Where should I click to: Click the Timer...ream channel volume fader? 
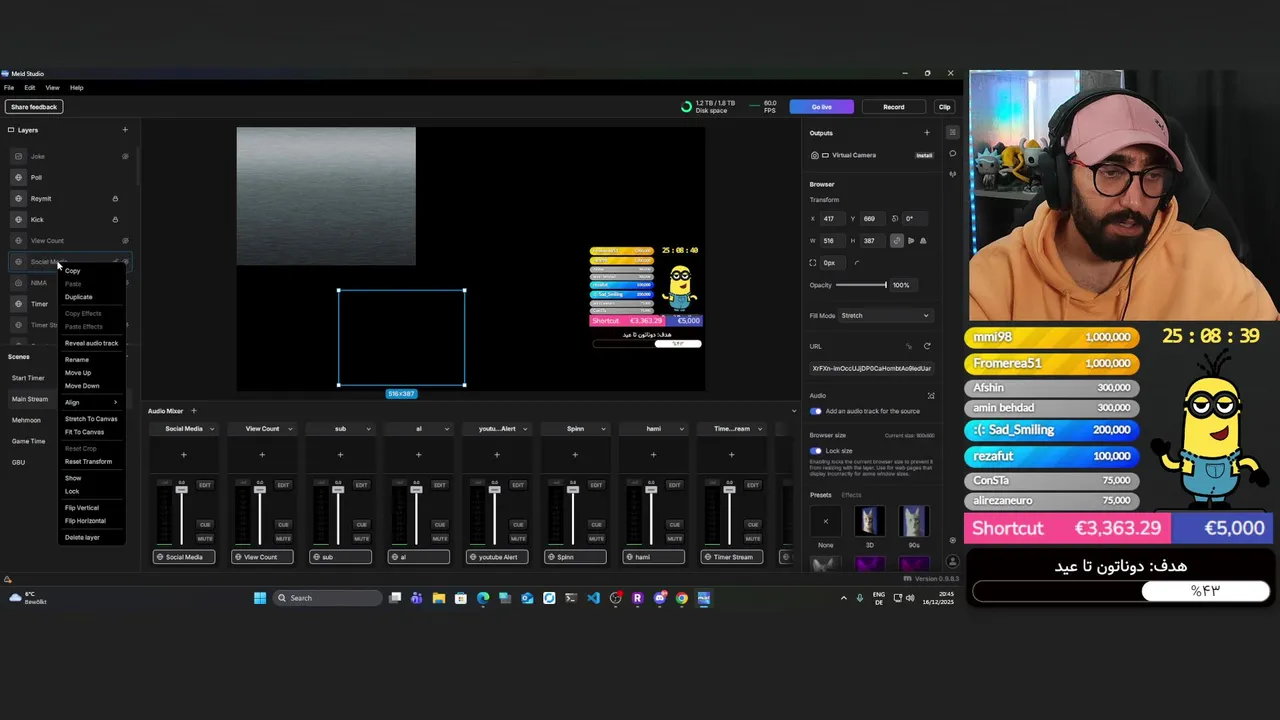click(729, 489)
